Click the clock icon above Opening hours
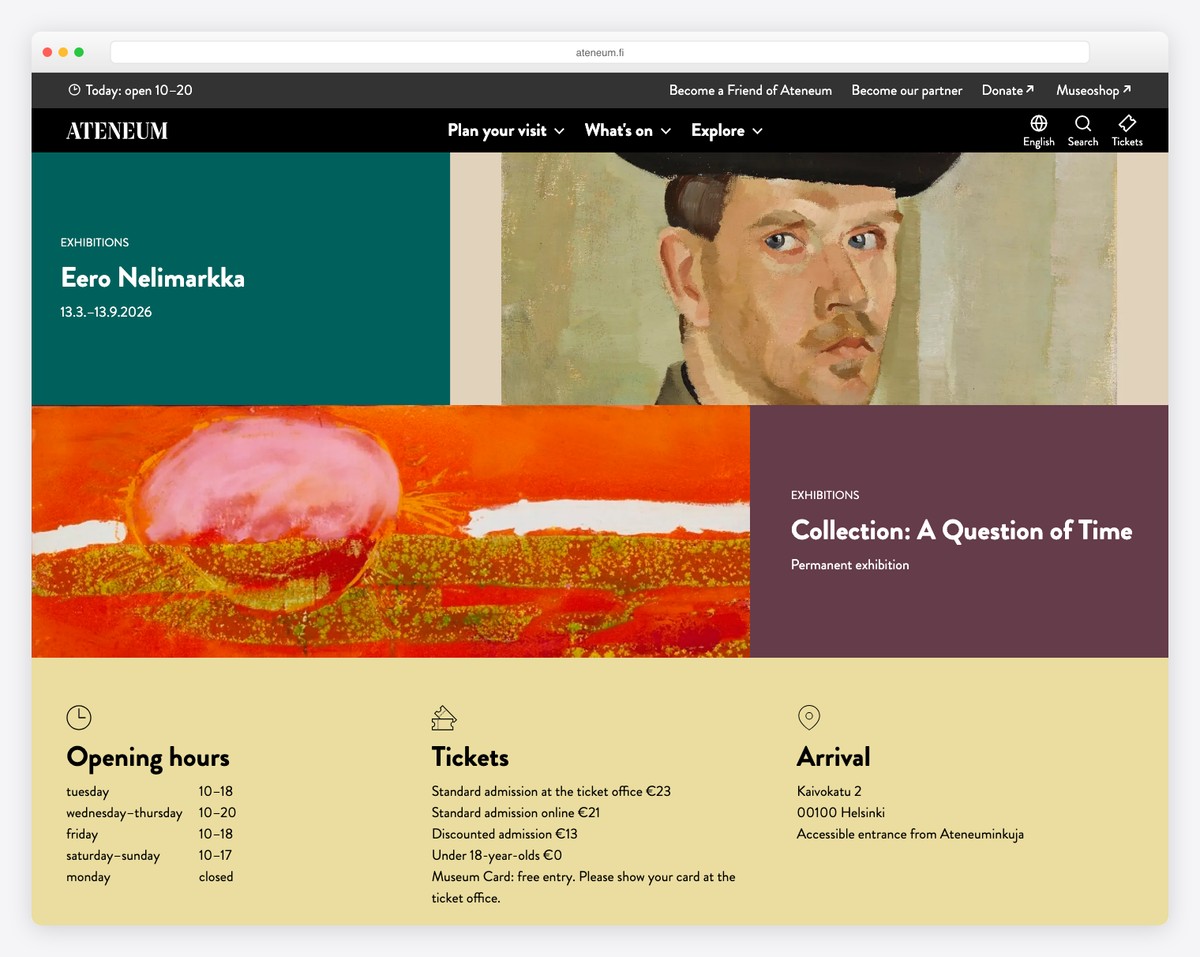Viewport: 1200px width, 957px height. click(79, 717)
